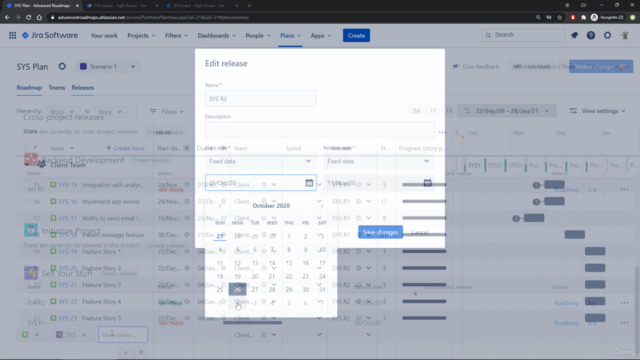Click the blue Create button
The image size is (640, 360).
(356, 36)
